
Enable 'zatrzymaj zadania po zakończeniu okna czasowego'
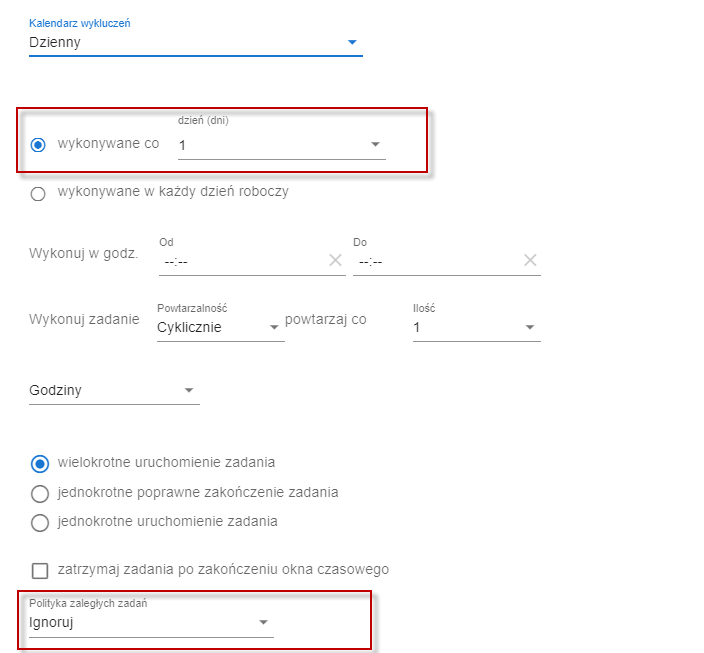pyautogui.click(x=40, y=570)
